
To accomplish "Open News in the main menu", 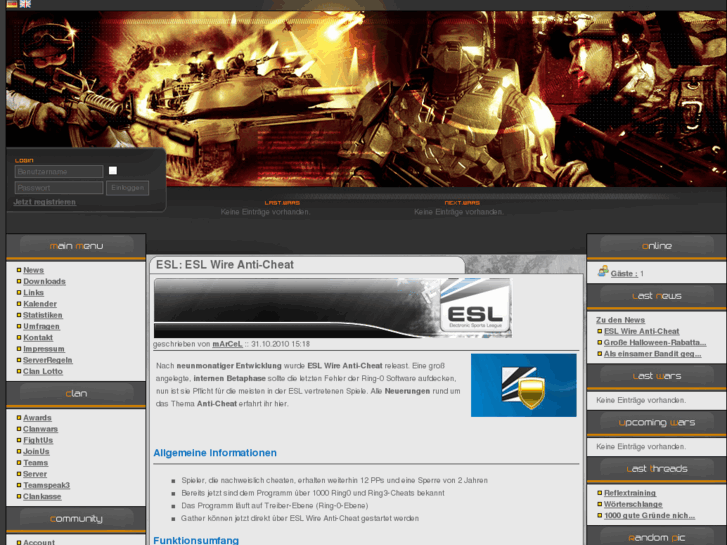I will (33, 270).
